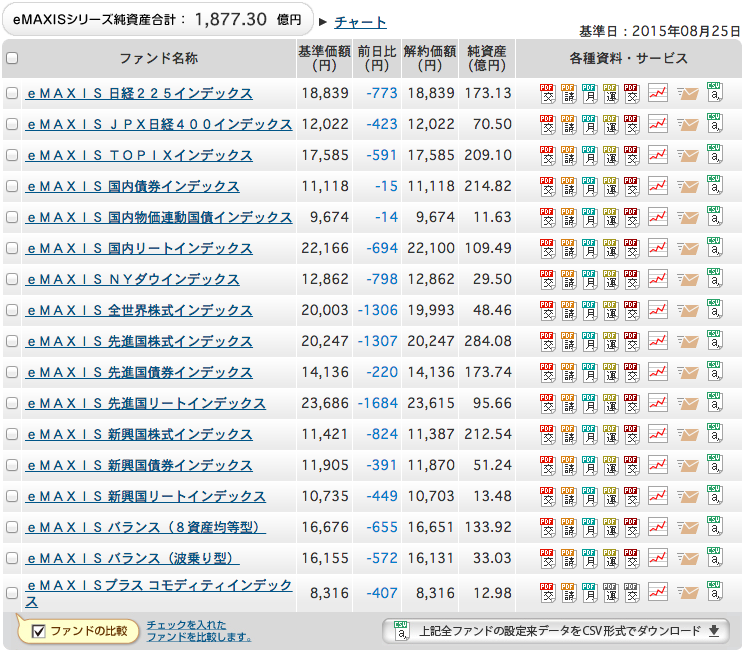Open olive 運 PDF for TOPIXインデックス
The height and width of the screenshot is (652, 744).
click(610, 155)
